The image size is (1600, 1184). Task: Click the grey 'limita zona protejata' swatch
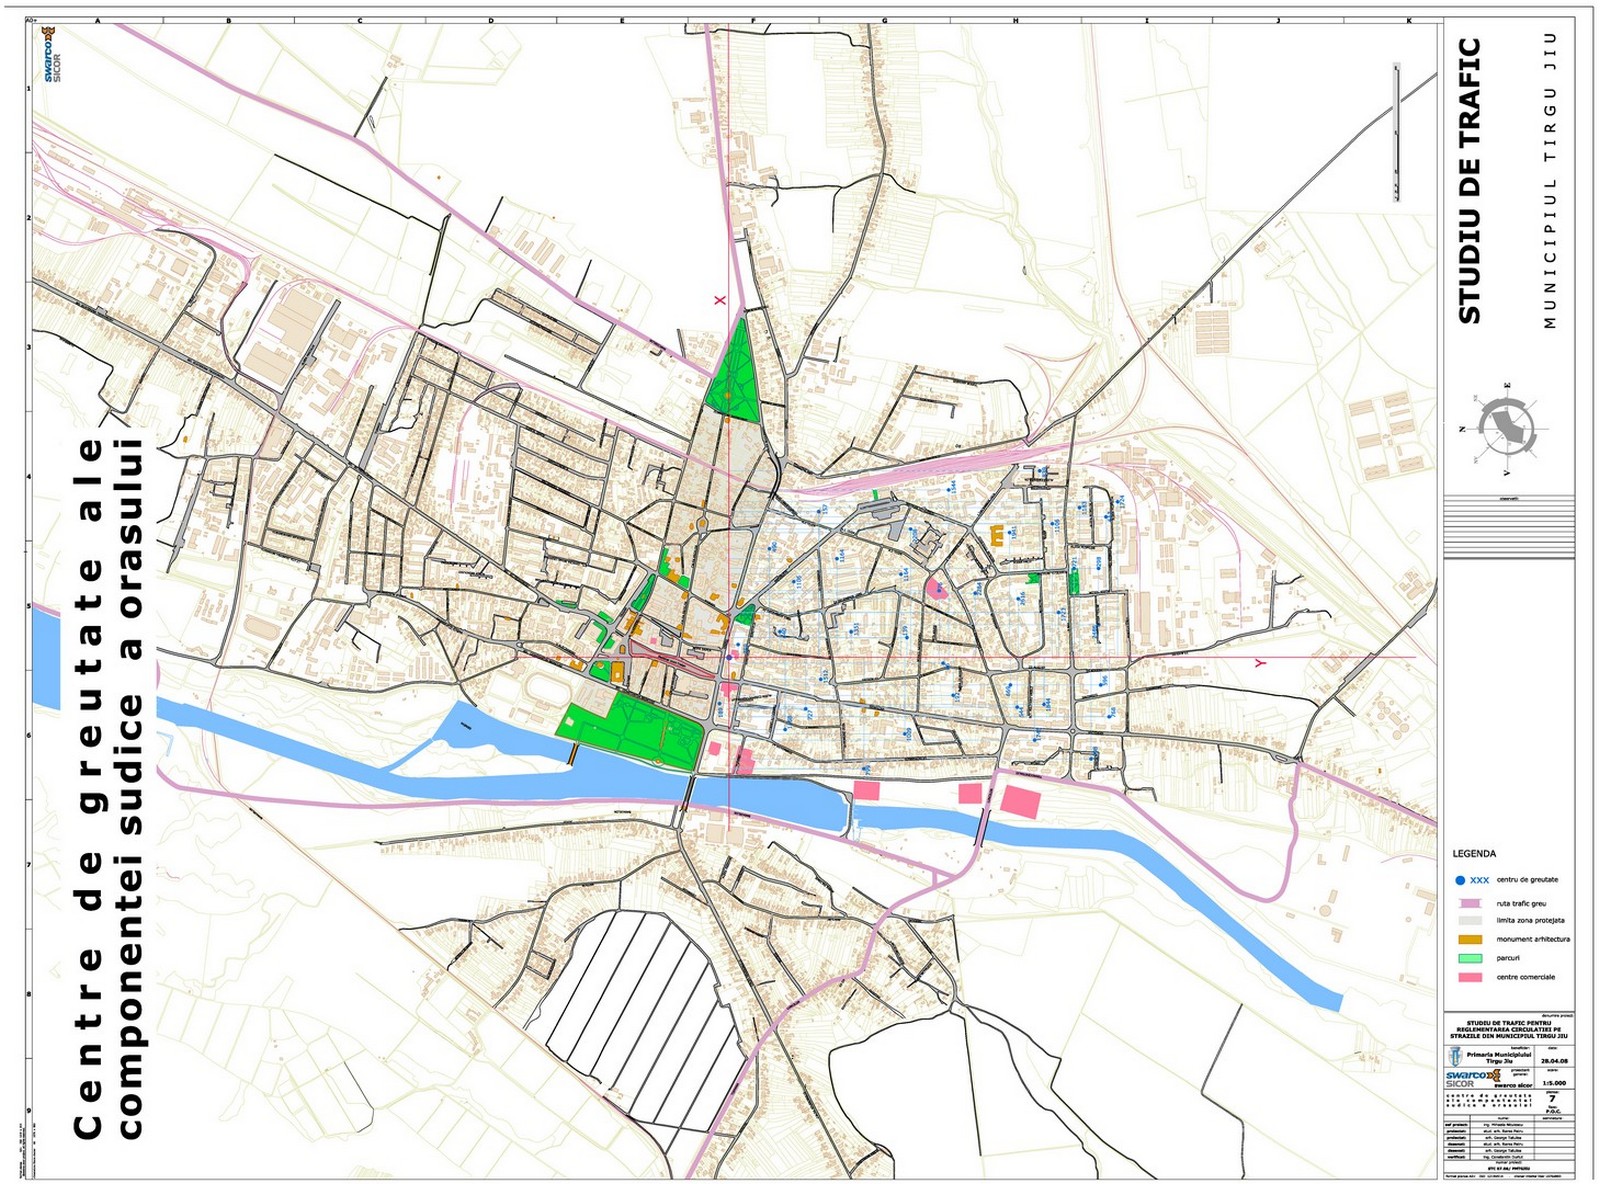point(1469,921)
